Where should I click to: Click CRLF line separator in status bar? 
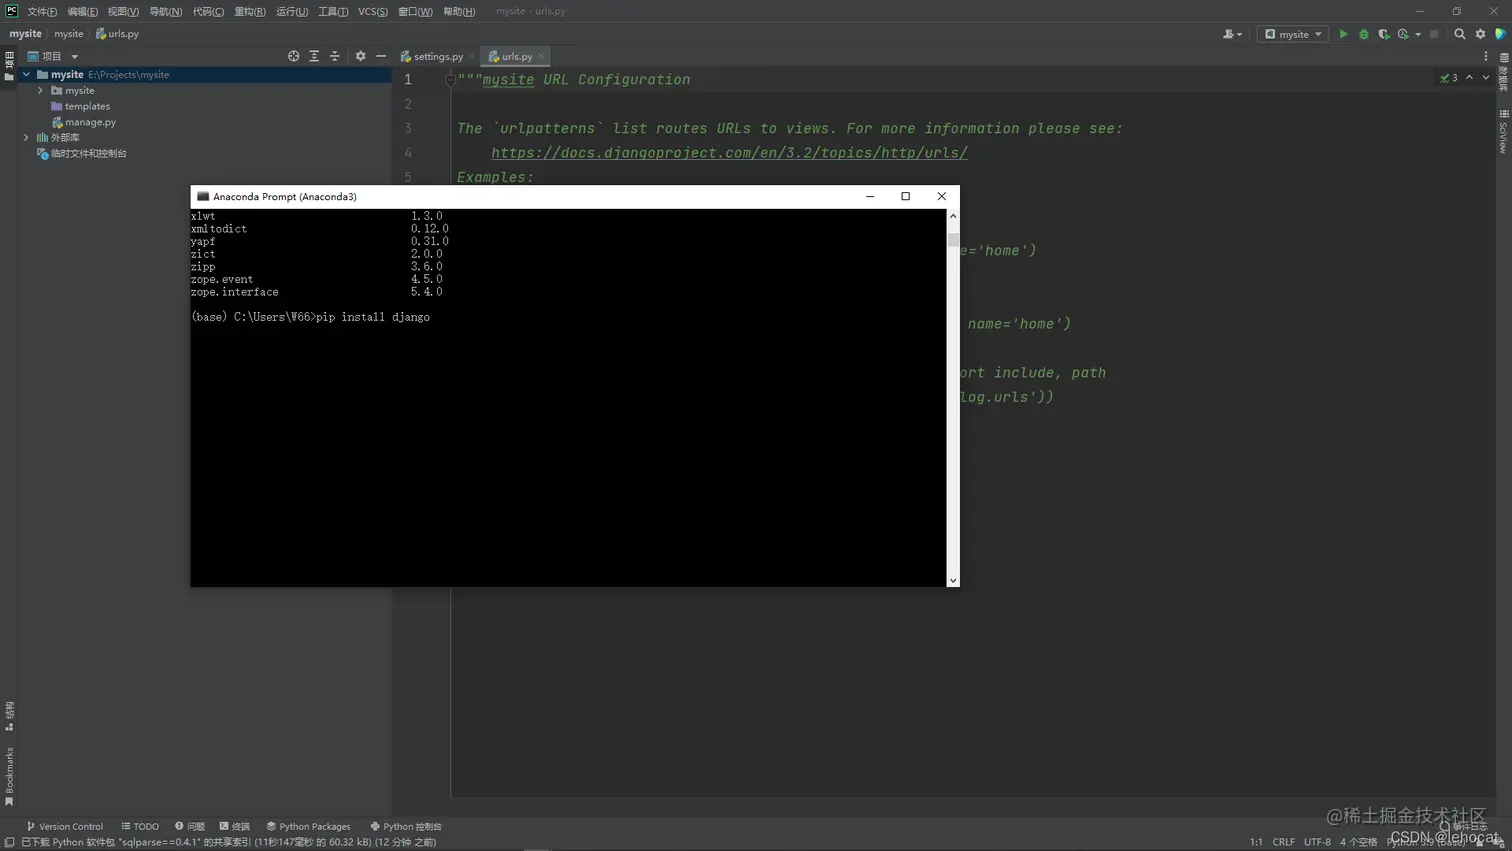[x=1283, y=842]
